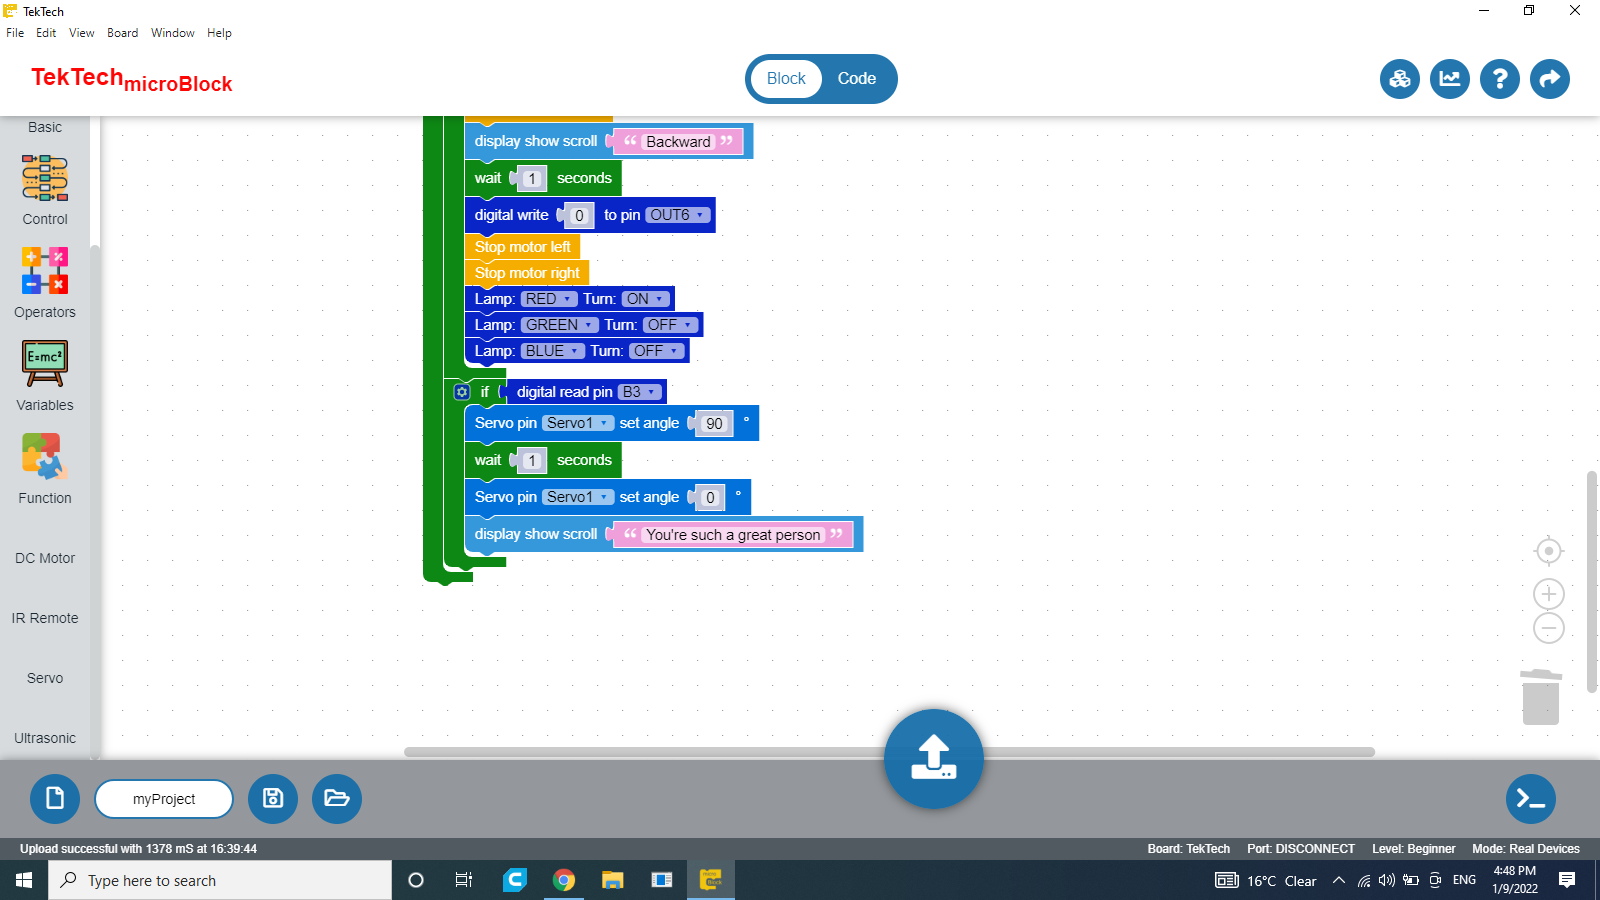The image size is (1600, 900).
Task: Open the OFF dropdown for BLUE lamp
Action: click(655, 351)
